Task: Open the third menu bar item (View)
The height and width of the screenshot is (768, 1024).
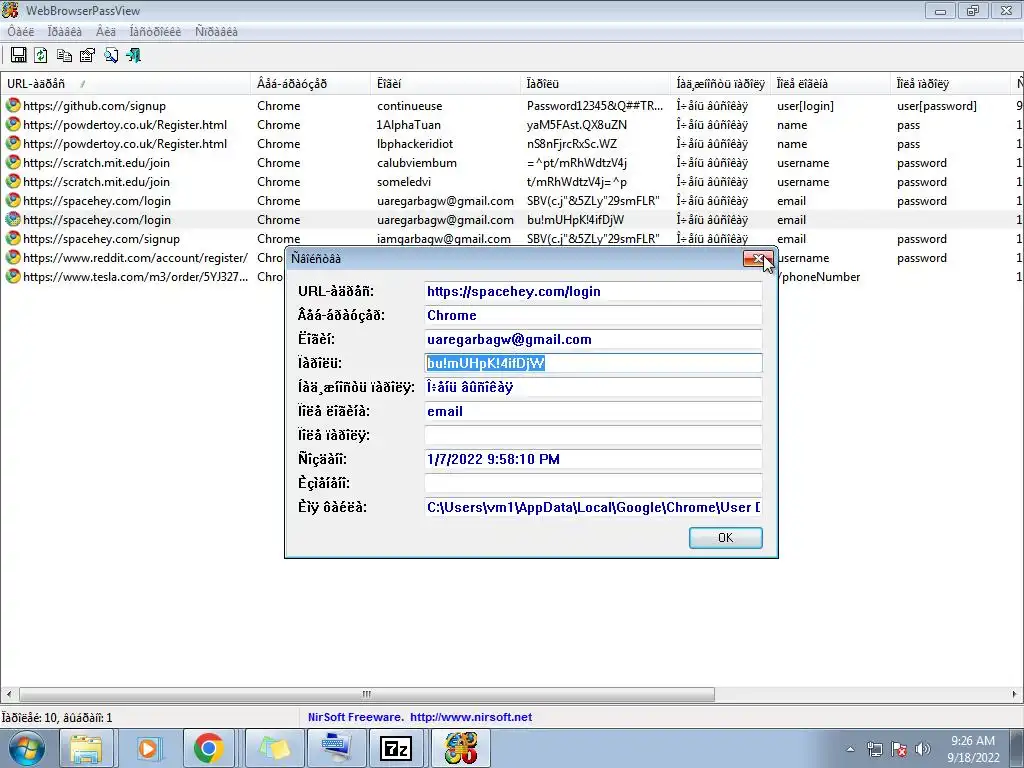Action: tap(106, 31)
